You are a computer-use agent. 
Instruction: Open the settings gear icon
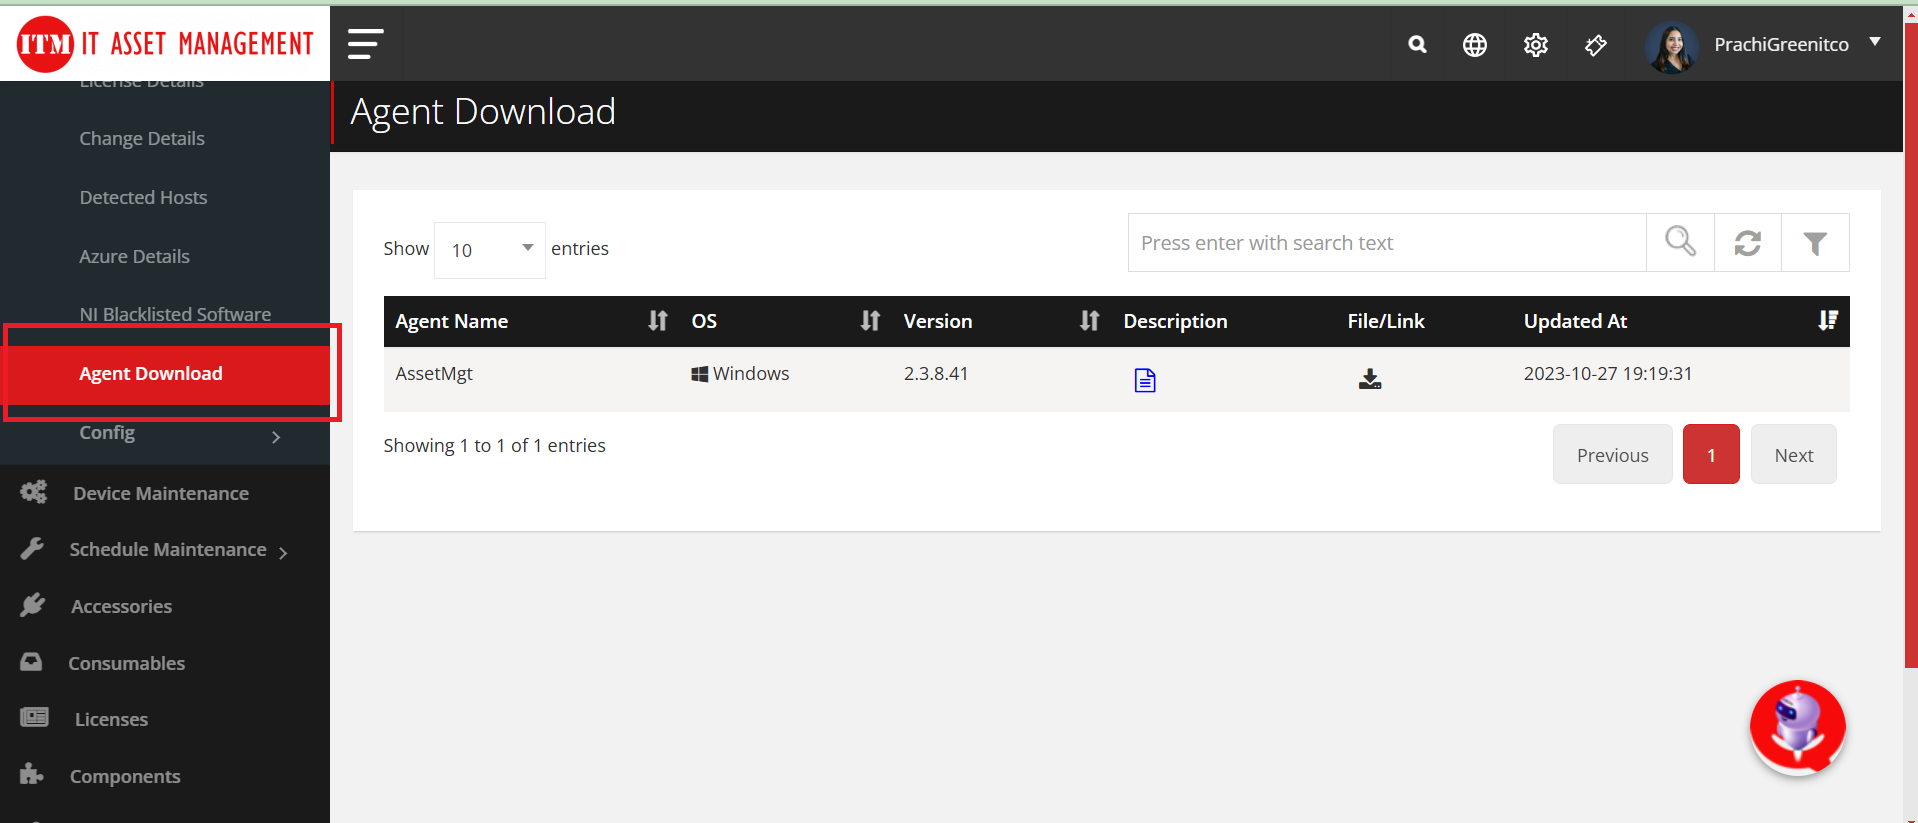tap(1535, 45)
